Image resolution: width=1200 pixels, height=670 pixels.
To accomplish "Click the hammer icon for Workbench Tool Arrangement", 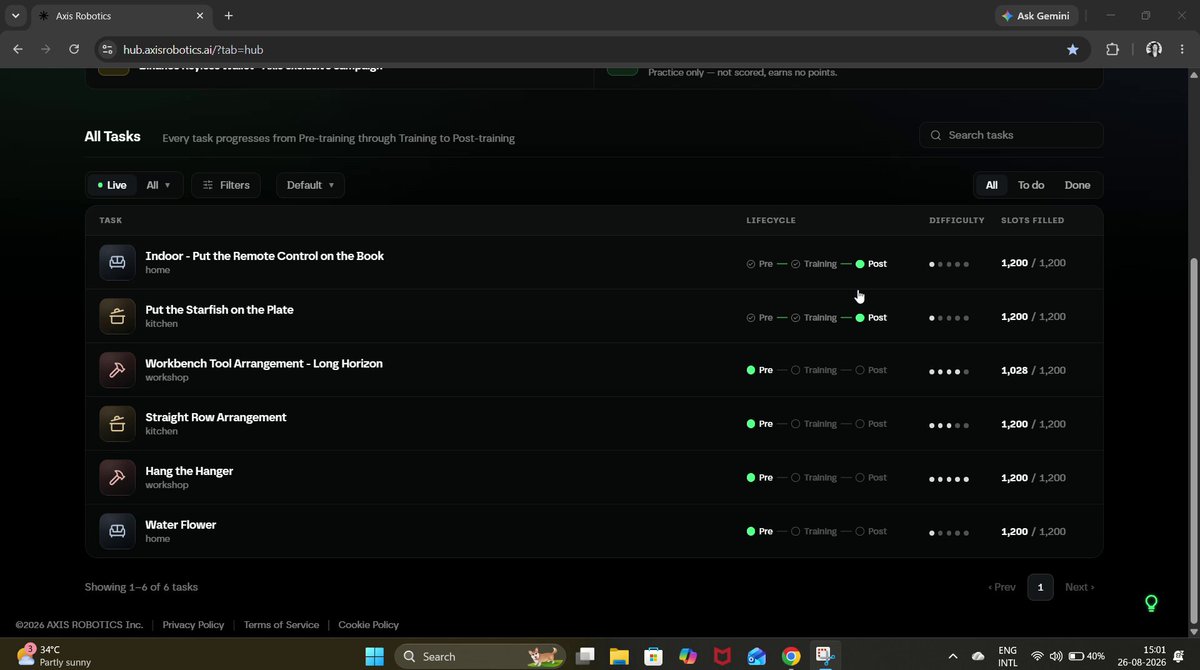I will tap(117, 370).
